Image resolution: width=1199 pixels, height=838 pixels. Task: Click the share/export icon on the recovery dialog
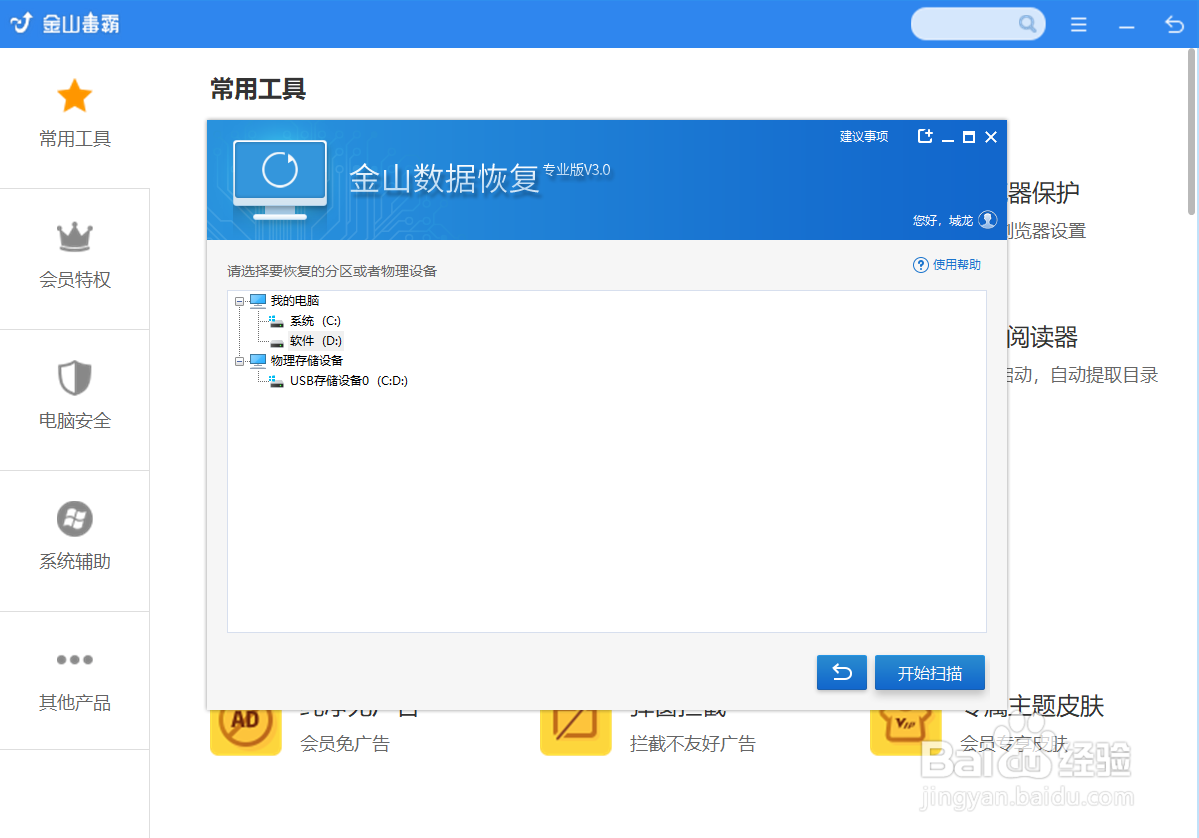click(x=924, y=136)
